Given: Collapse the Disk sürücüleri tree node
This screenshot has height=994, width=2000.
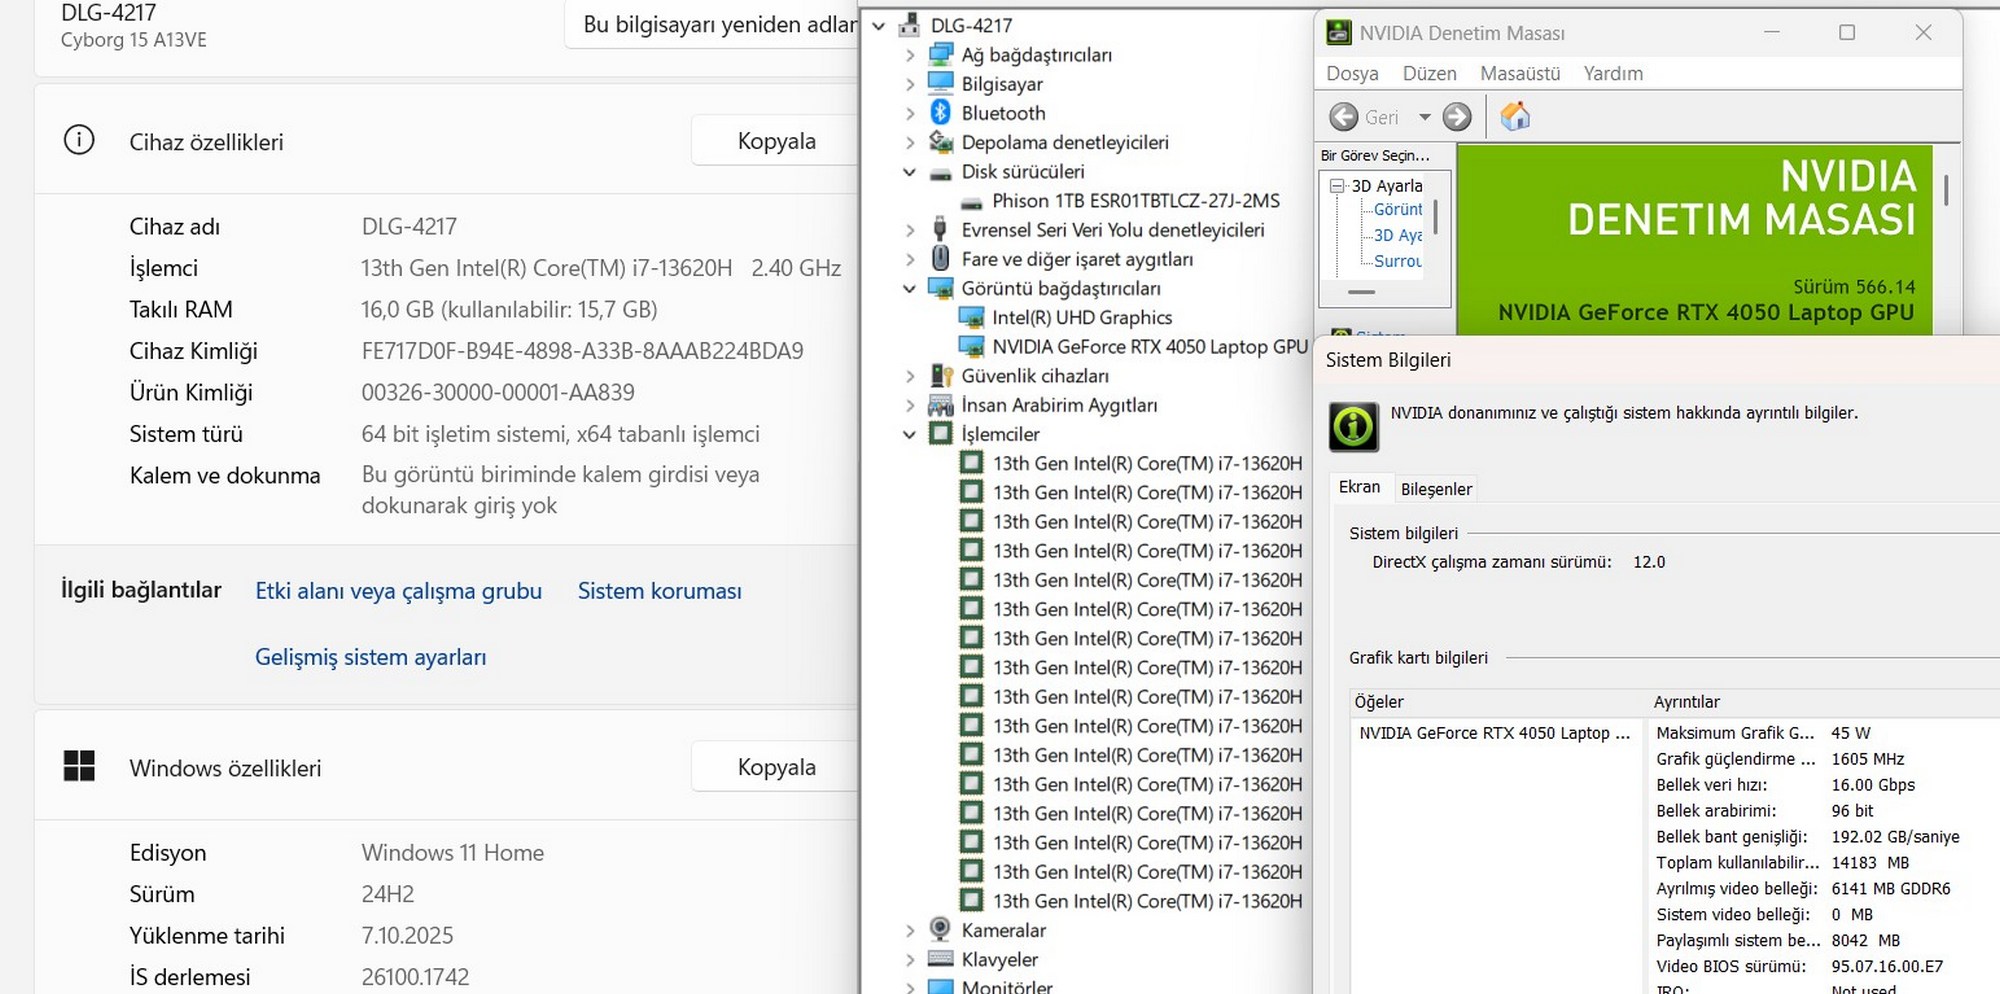Looking at the screenshot, I should pyautogui.click(x=909, y=172).
